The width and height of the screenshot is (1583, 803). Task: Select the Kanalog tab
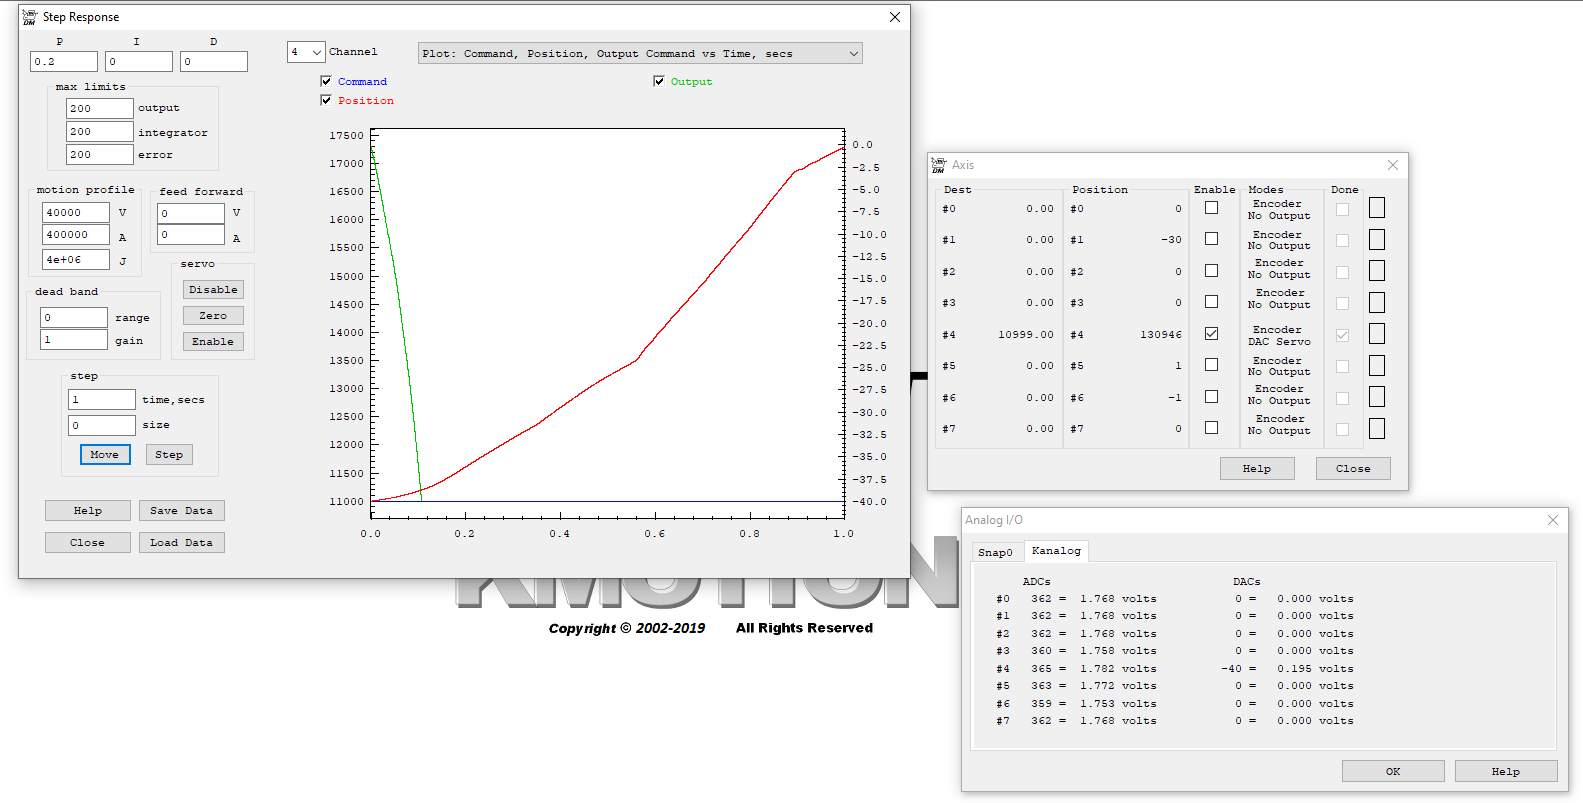pos(1056,551)
